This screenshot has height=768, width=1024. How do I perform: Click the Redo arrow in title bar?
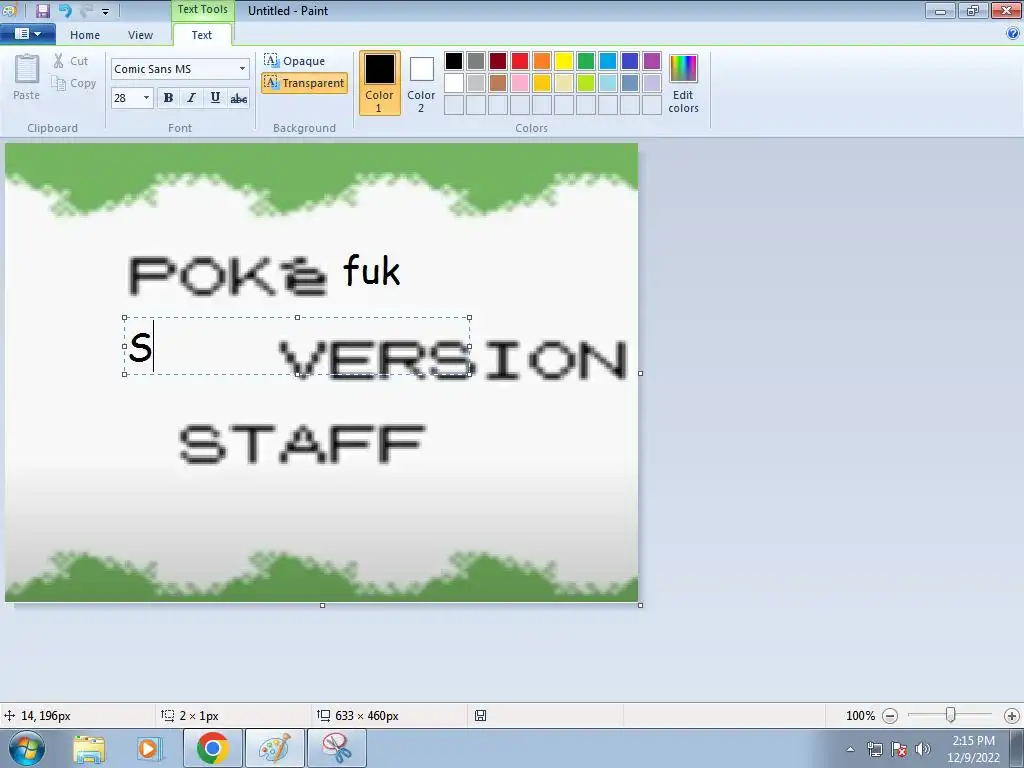pyautogui.click(x=86, y=10)
